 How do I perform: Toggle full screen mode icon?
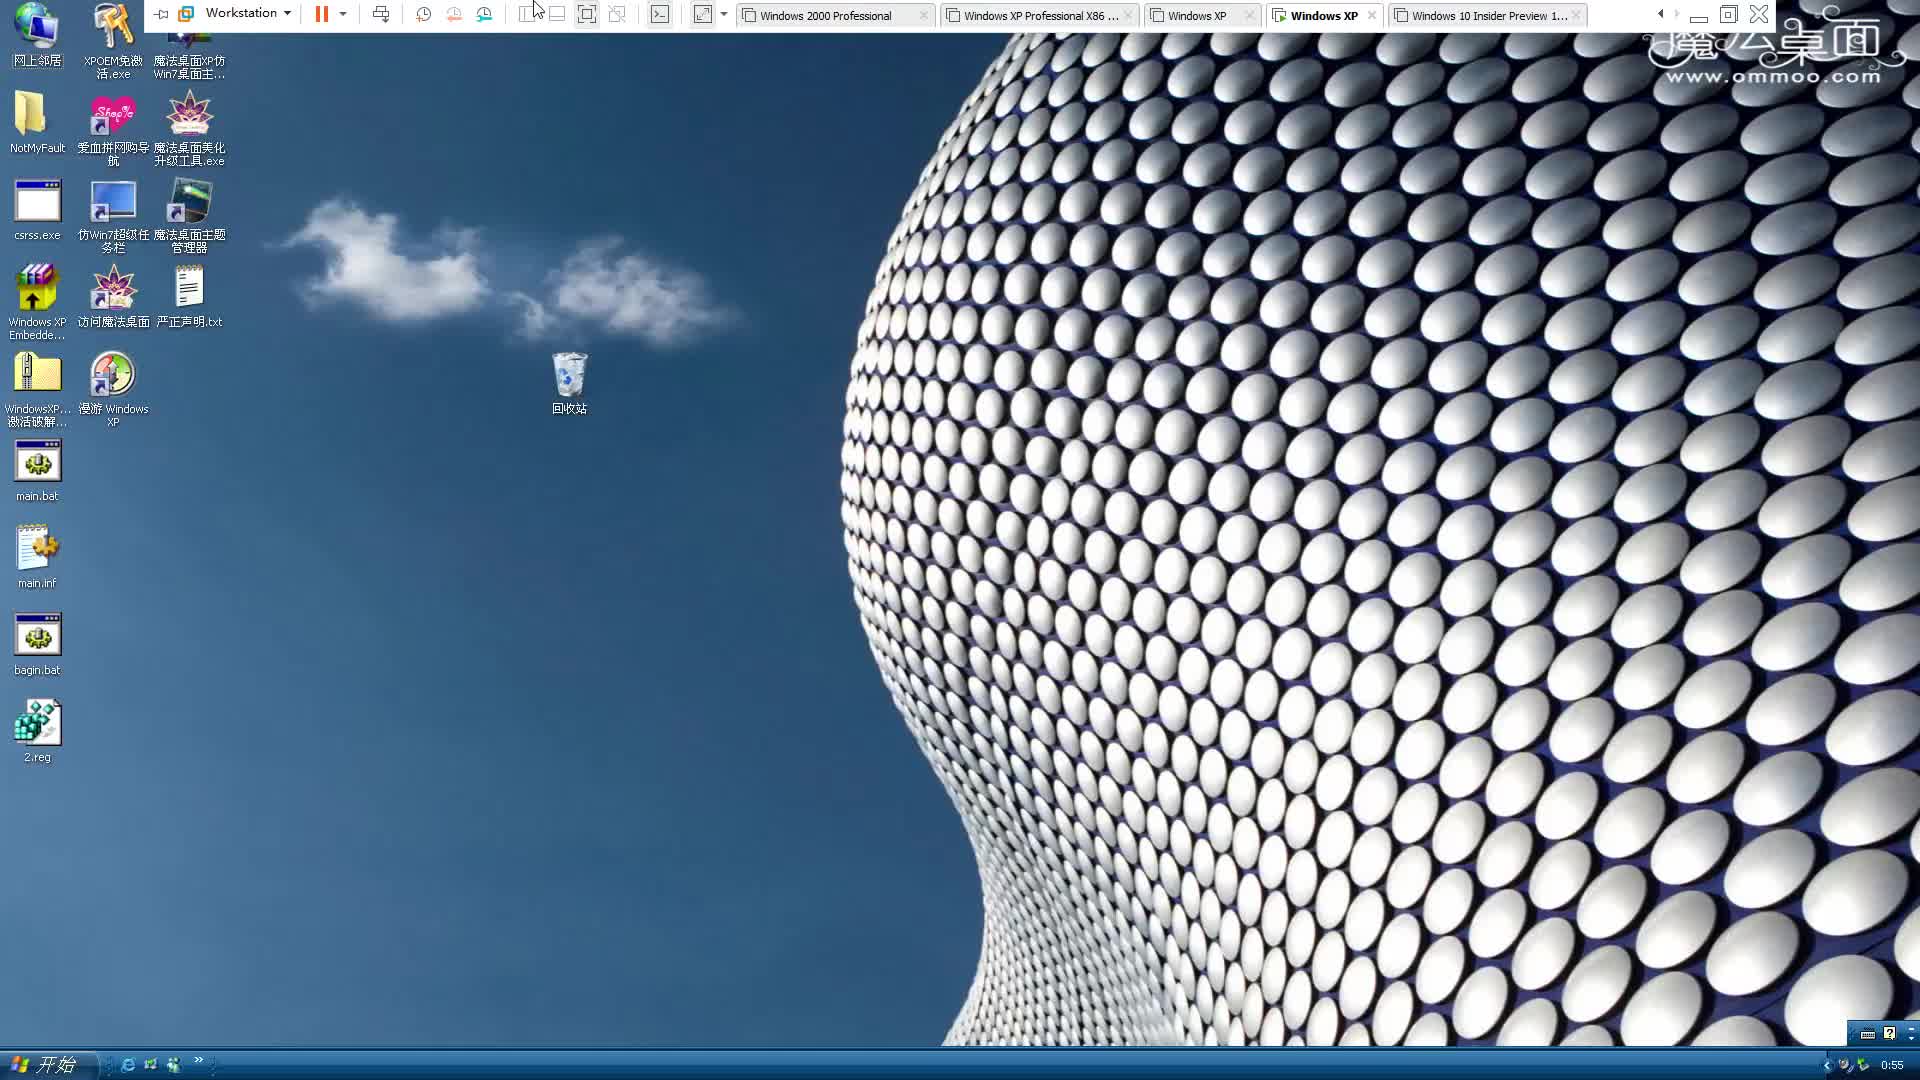(x=587, y=14)
